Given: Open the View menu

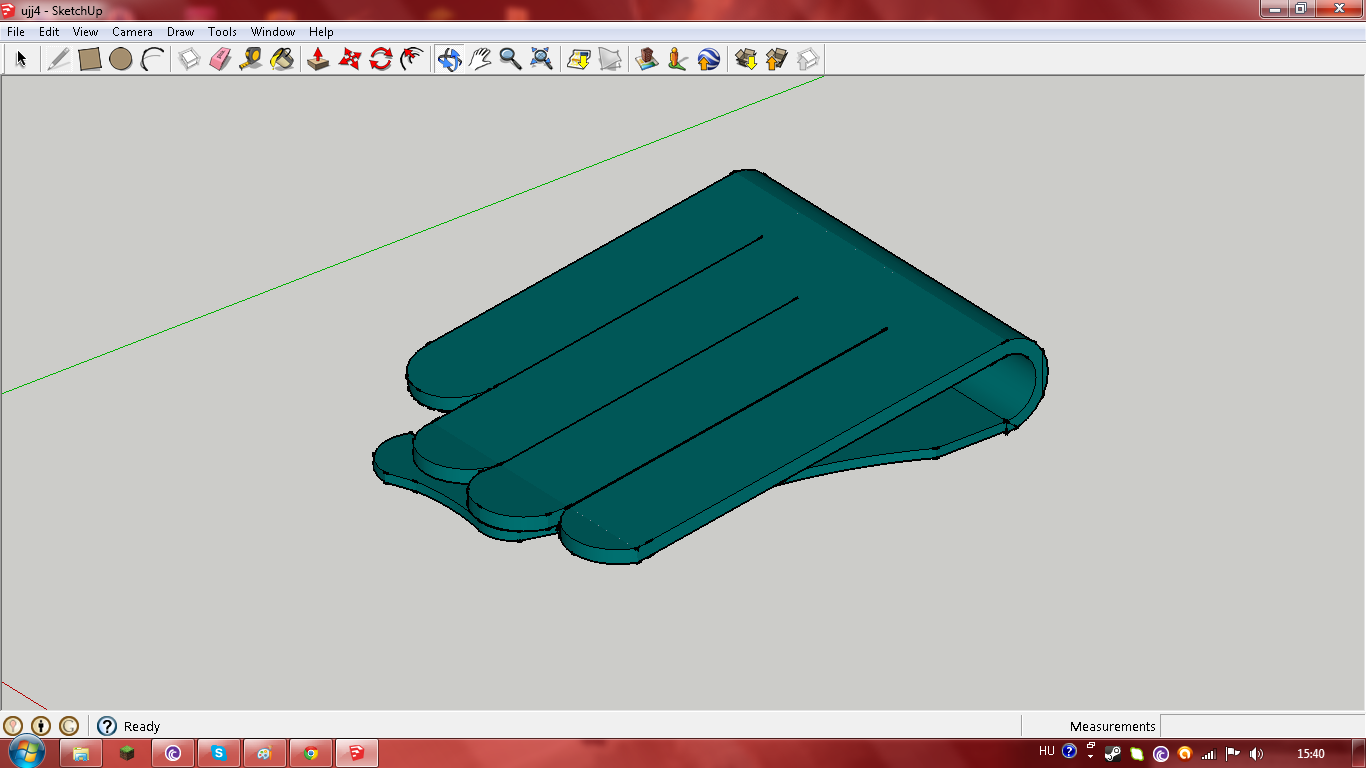Looking at the screenshot, I should click(x=85, y=32).
